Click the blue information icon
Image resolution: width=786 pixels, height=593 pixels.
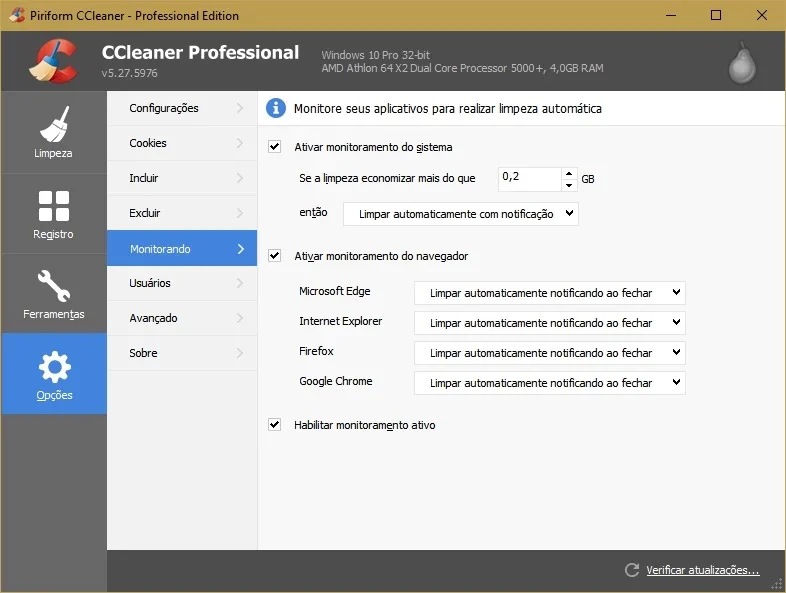(x=276, y=108)
